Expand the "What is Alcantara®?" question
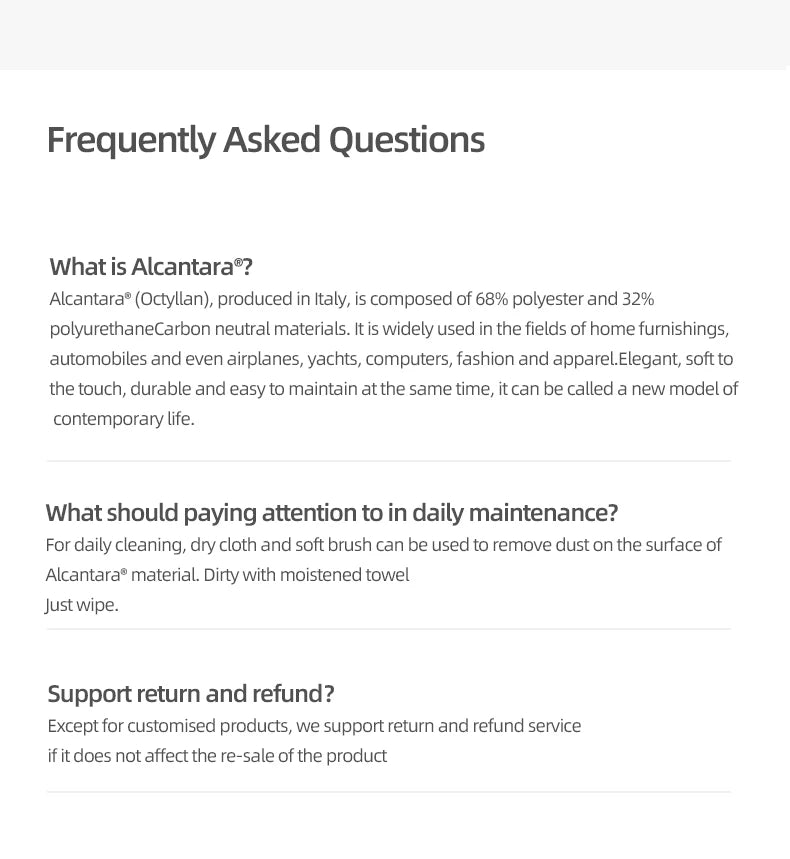This screenshot has width=790, height=859. 151,267
